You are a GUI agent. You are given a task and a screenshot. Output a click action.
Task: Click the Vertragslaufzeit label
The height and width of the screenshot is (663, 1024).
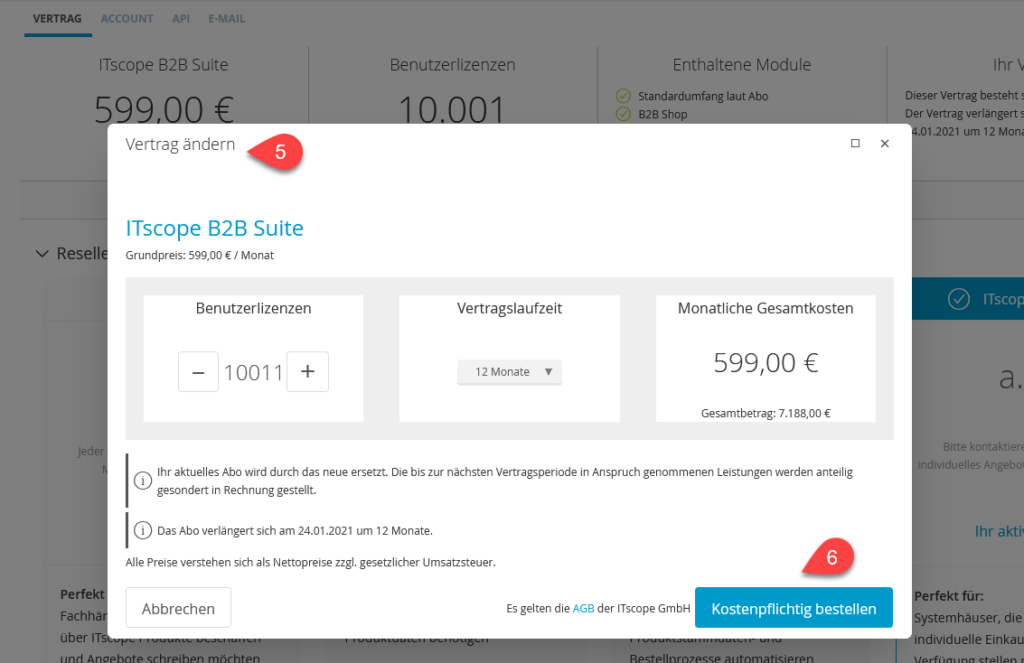[x=509, y=308]
